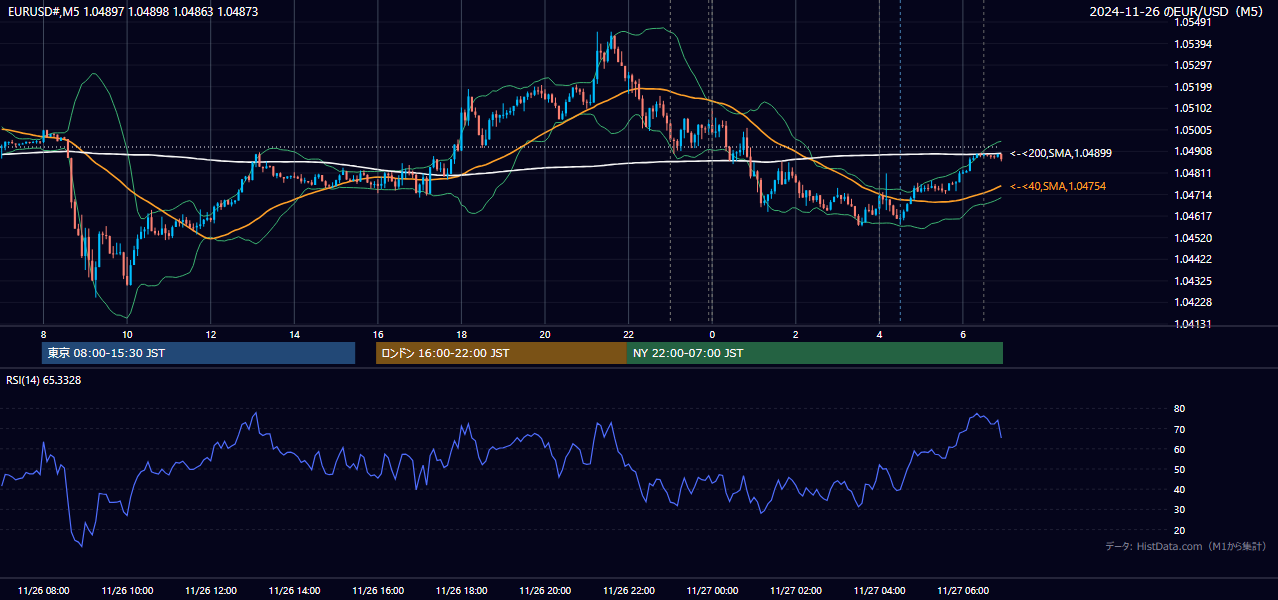The image size is (1278, 600).
Task: Click the bottom date label 11/27 00:00
Action: pyautogui.click(x=711, y=591)
